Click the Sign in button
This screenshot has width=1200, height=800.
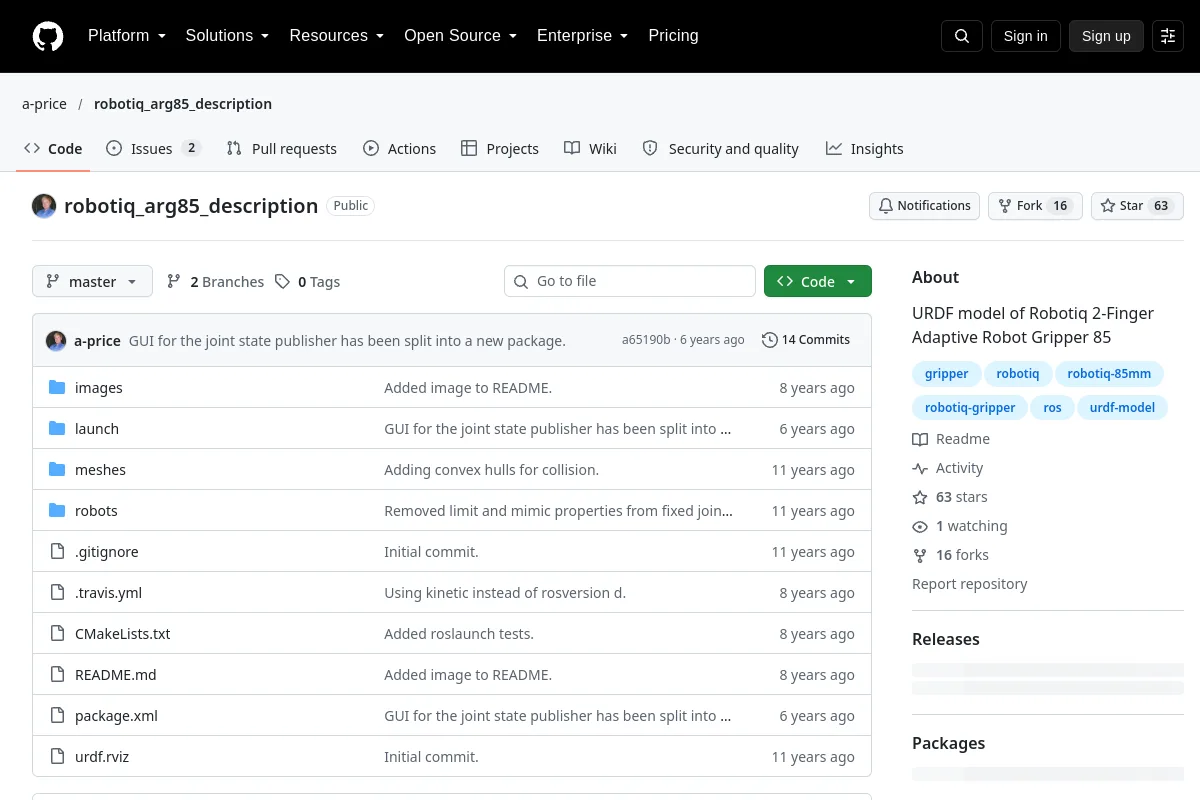(x=1025, y=36)
